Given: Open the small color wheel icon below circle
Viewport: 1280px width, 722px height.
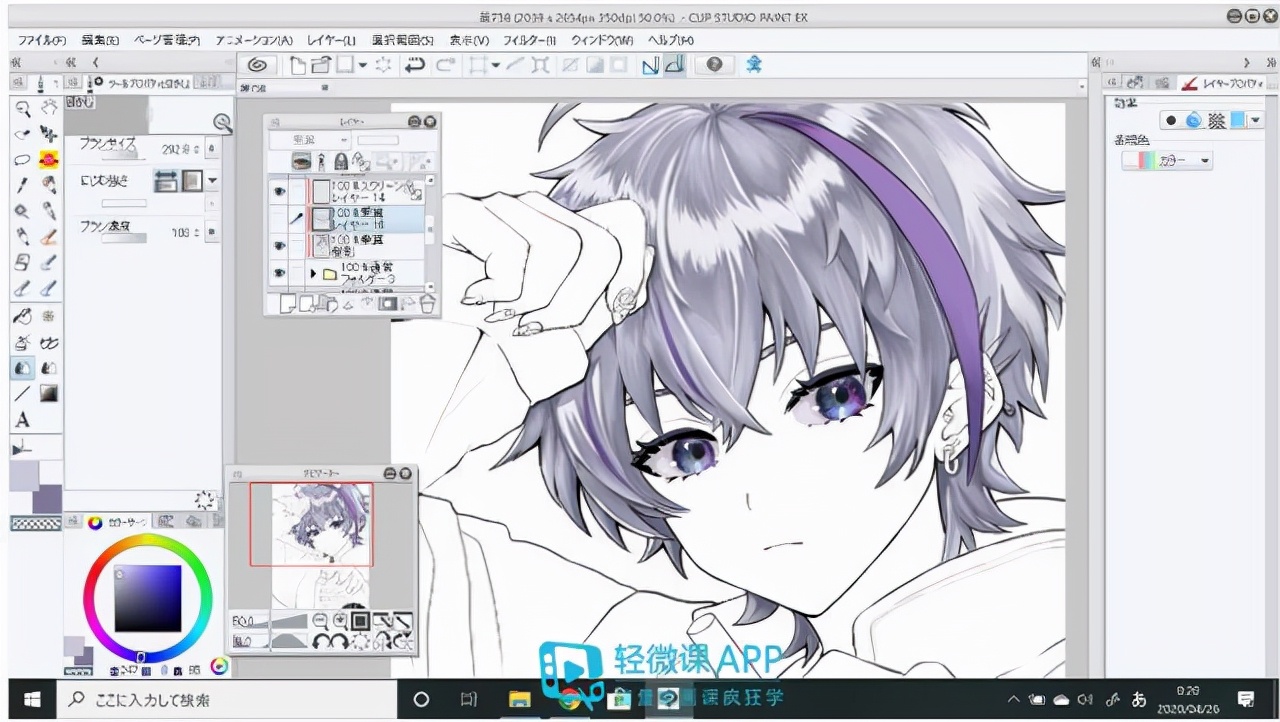Looking at the screenshot, I should point(220,666).
